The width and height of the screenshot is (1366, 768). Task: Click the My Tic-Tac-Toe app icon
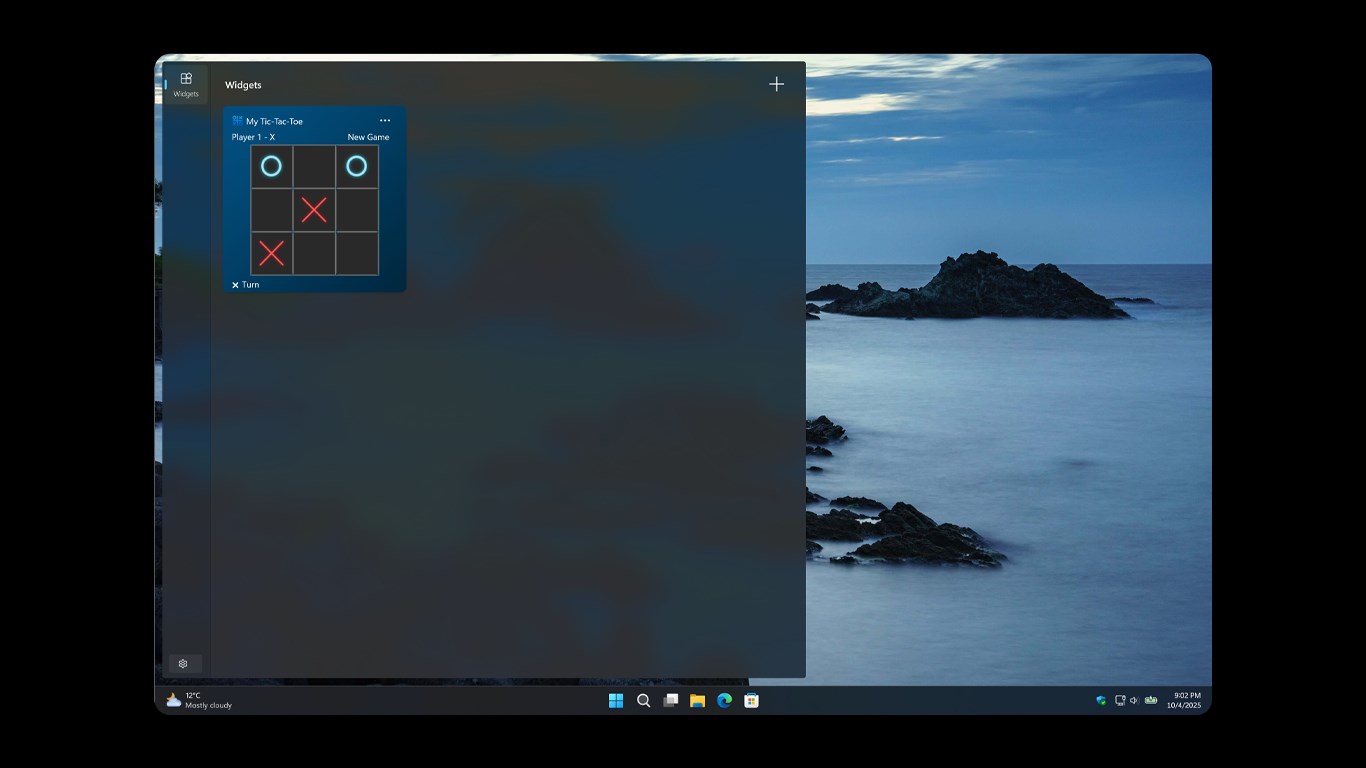237,121
